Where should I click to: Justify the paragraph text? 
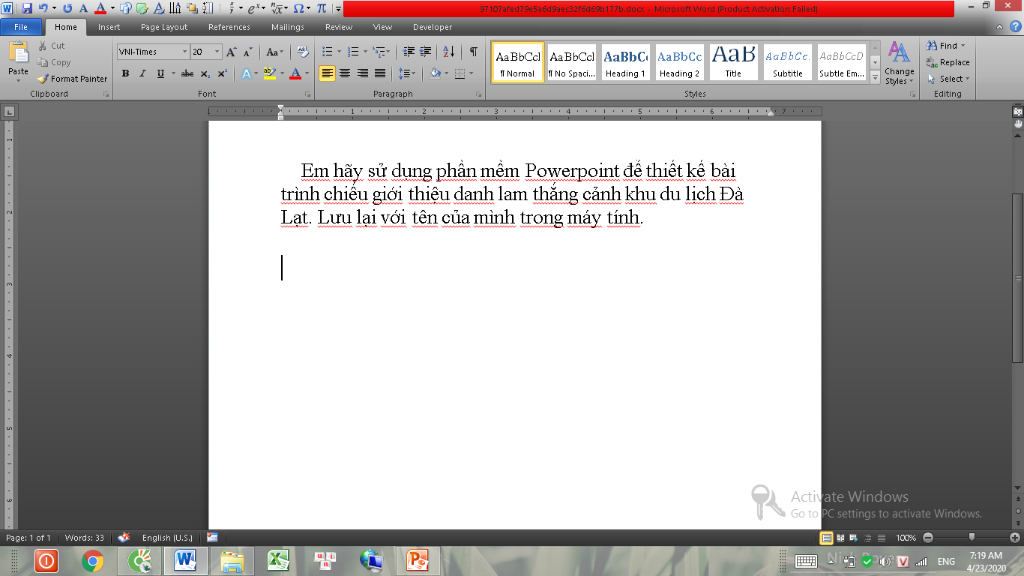(x=379, y=74)
